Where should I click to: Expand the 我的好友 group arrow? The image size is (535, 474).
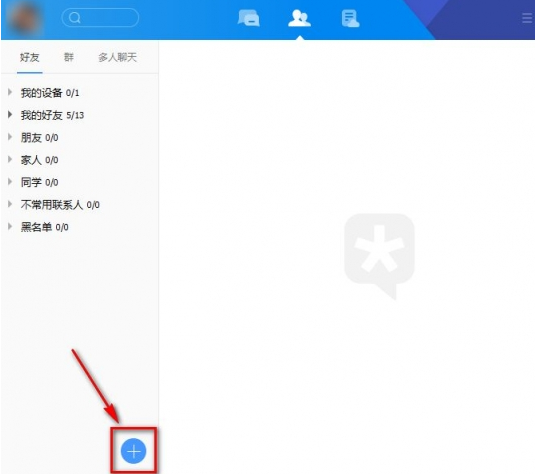coord(10,115)
